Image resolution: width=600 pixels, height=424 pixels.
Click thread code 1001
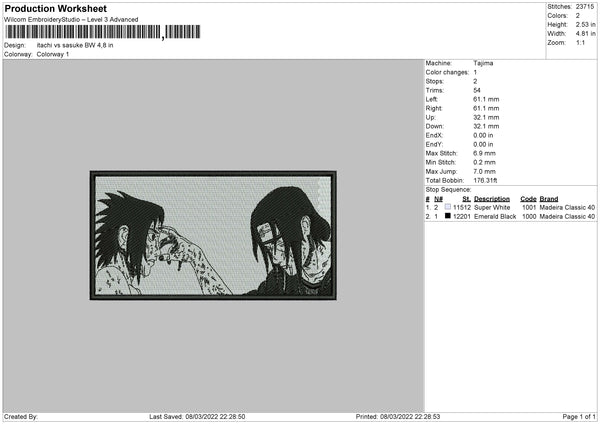[x=529, y=207]
